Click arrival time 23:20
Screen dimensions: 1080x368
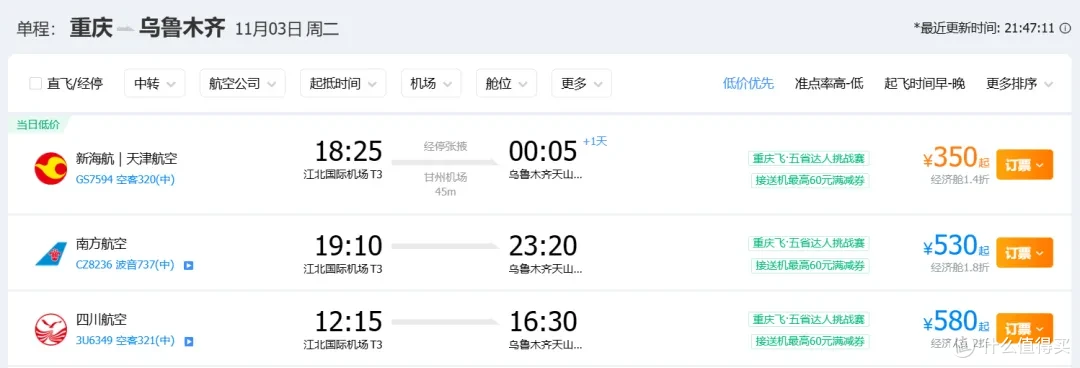543,245
